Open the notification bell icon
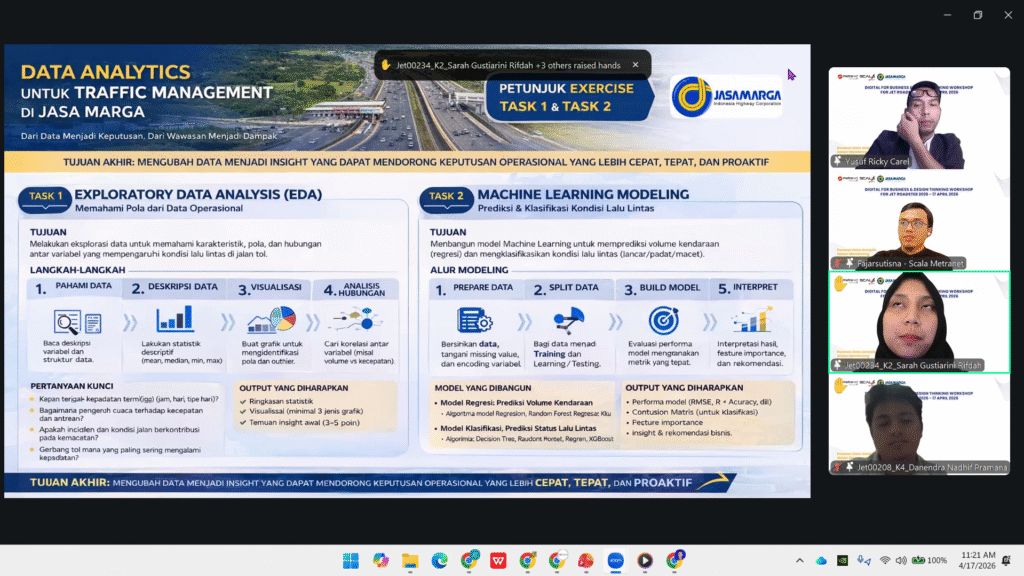 click(1006, 560)
